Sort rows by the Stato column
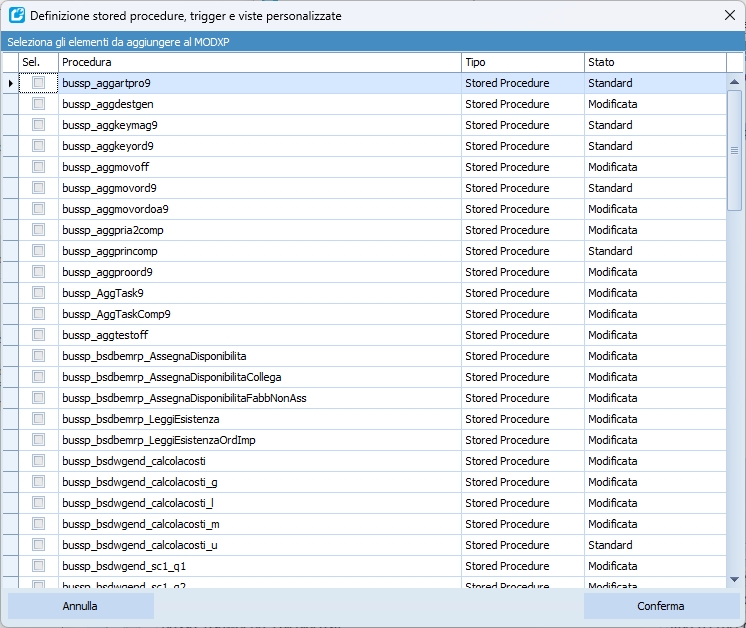The width and height of the screenshot is (746, 628). click(x=654, y=62)
